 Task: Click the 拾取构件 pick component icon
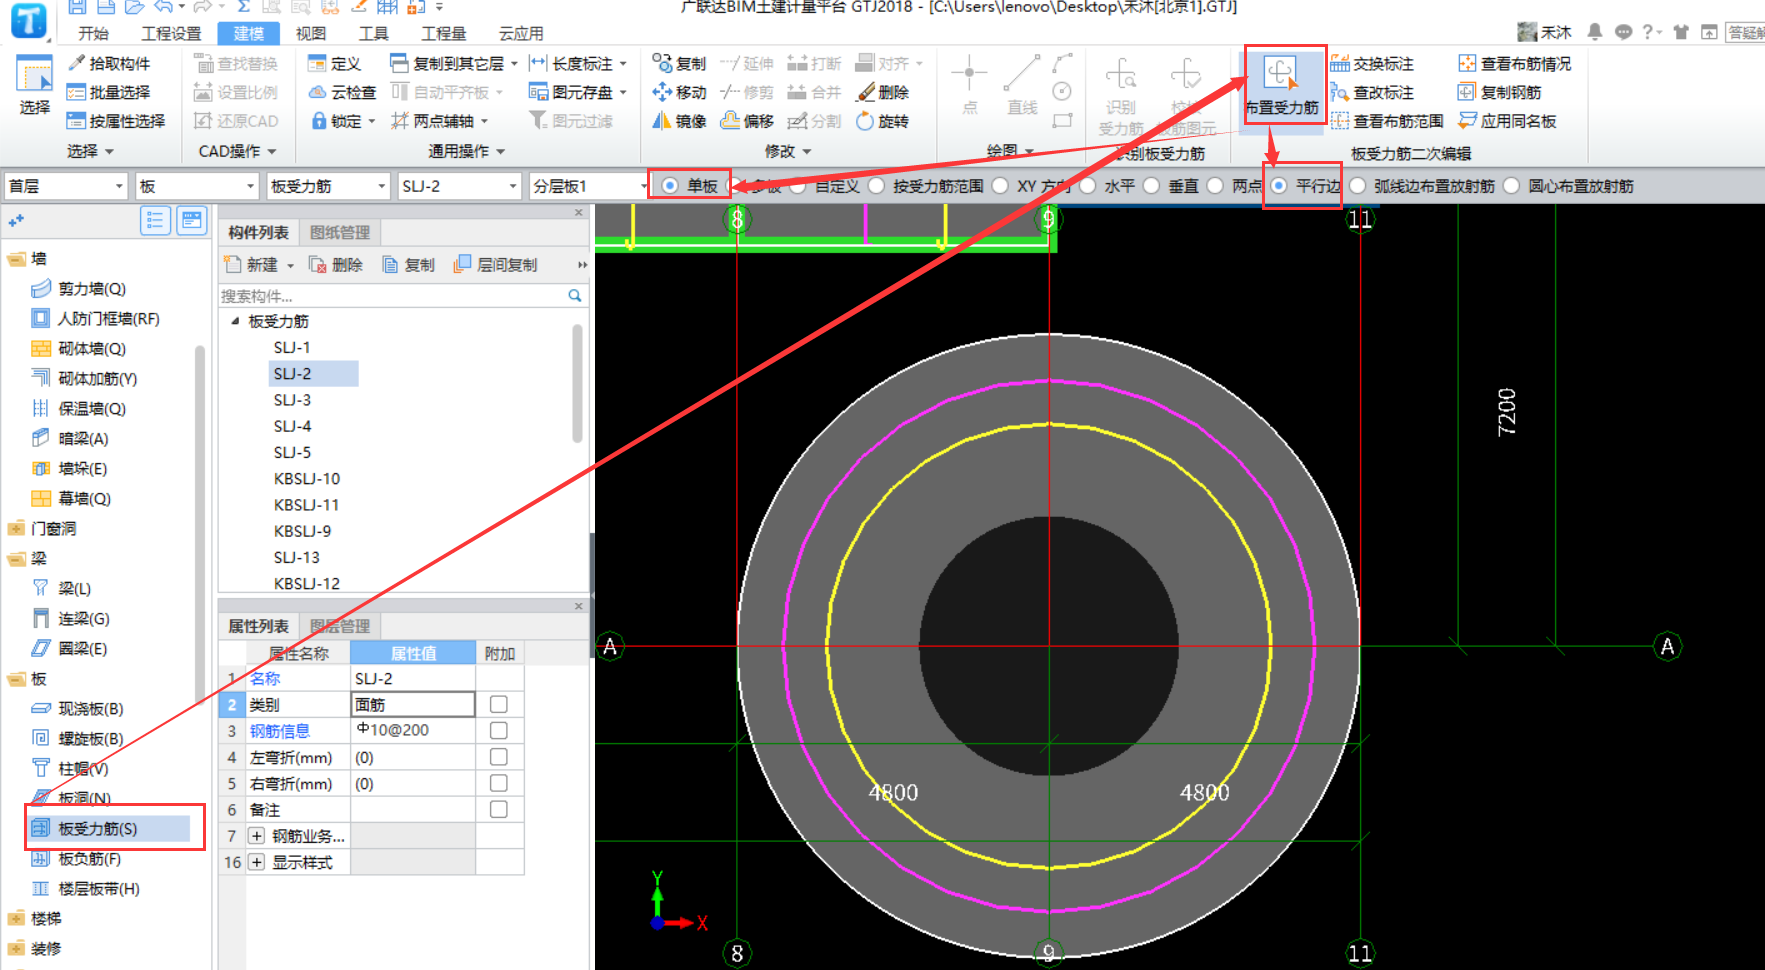pyautogui.click(x=76, y=63)
